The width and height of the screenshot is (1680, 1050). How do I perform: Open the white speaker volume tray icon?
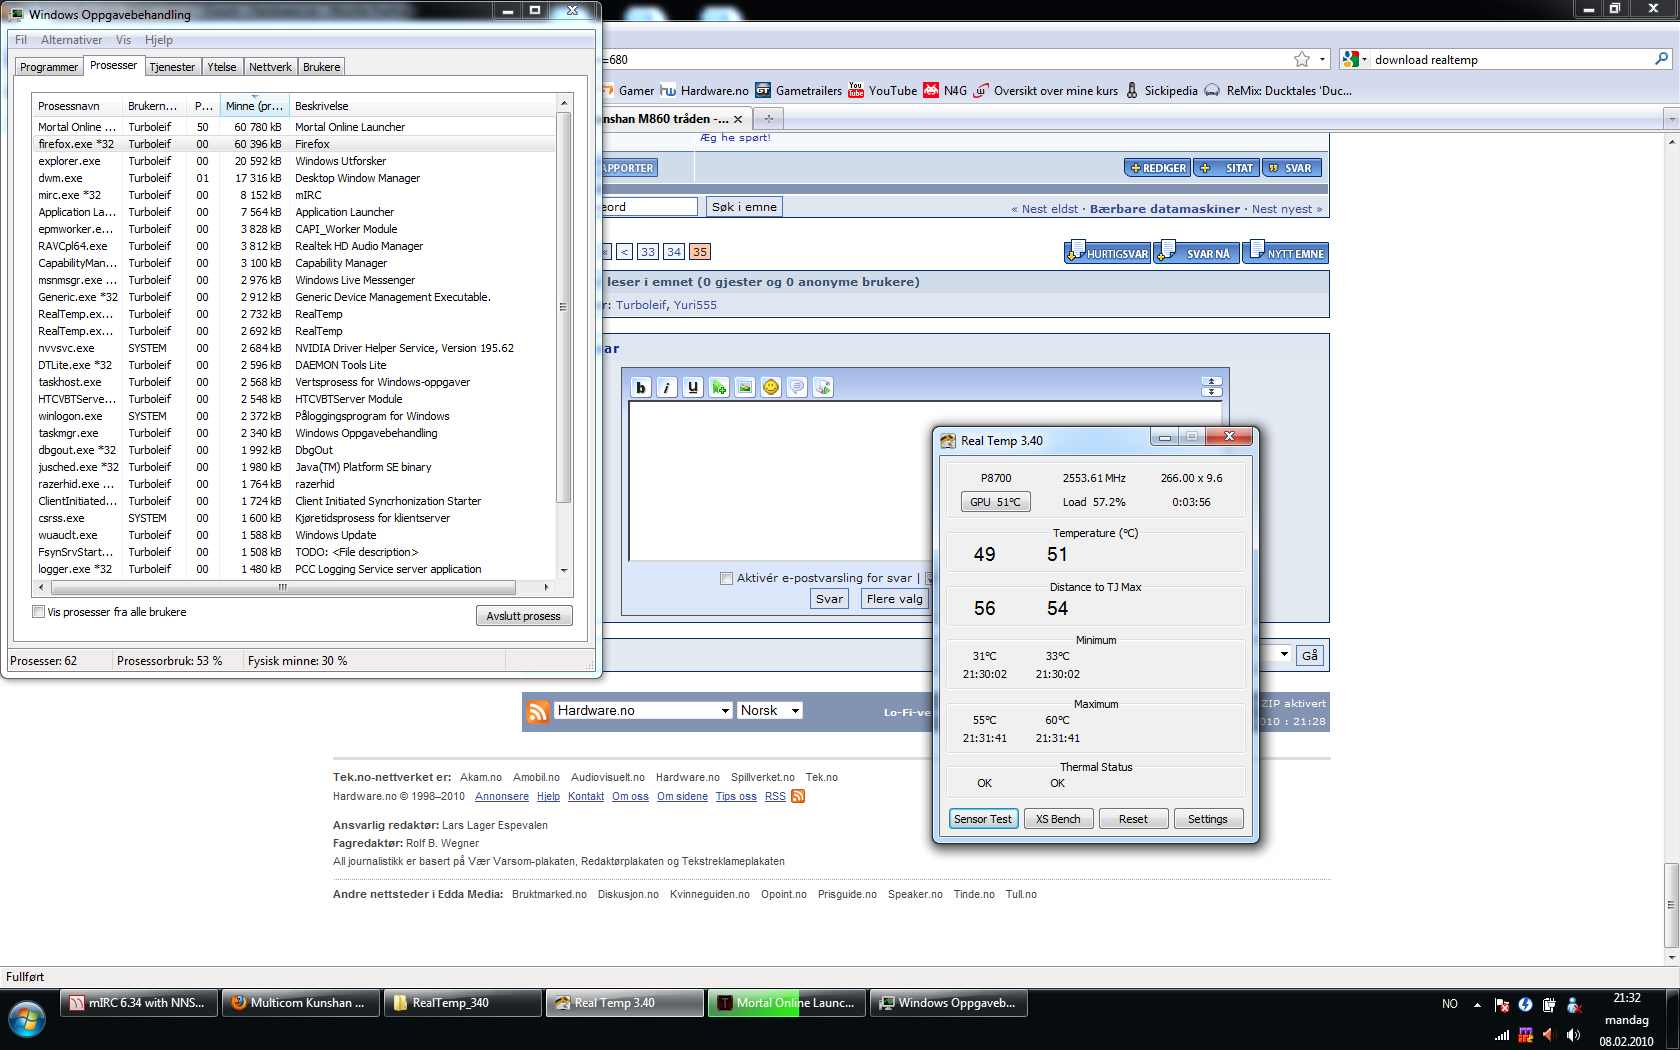1573,1035
